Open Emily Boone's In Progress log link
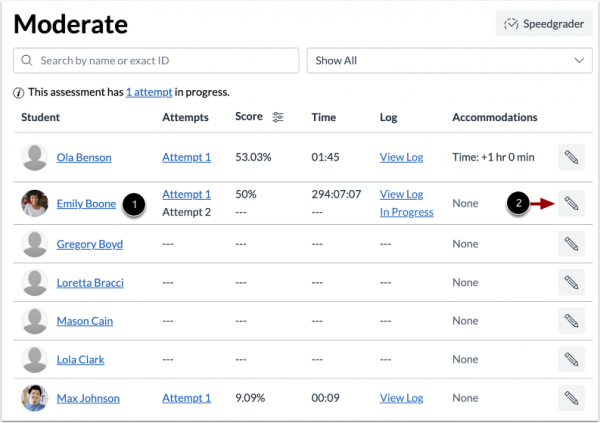The height and width of the screenshot is (423, 600). point(406,212)
